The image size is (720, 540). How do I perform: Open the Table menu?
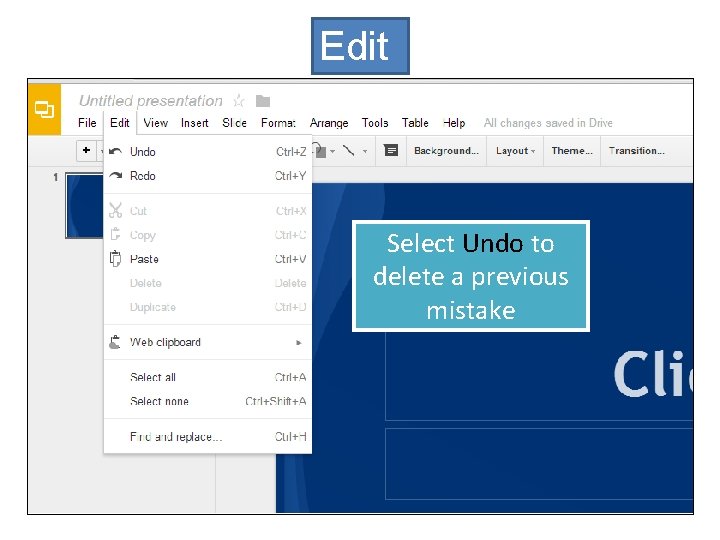(x=415, y=123)
